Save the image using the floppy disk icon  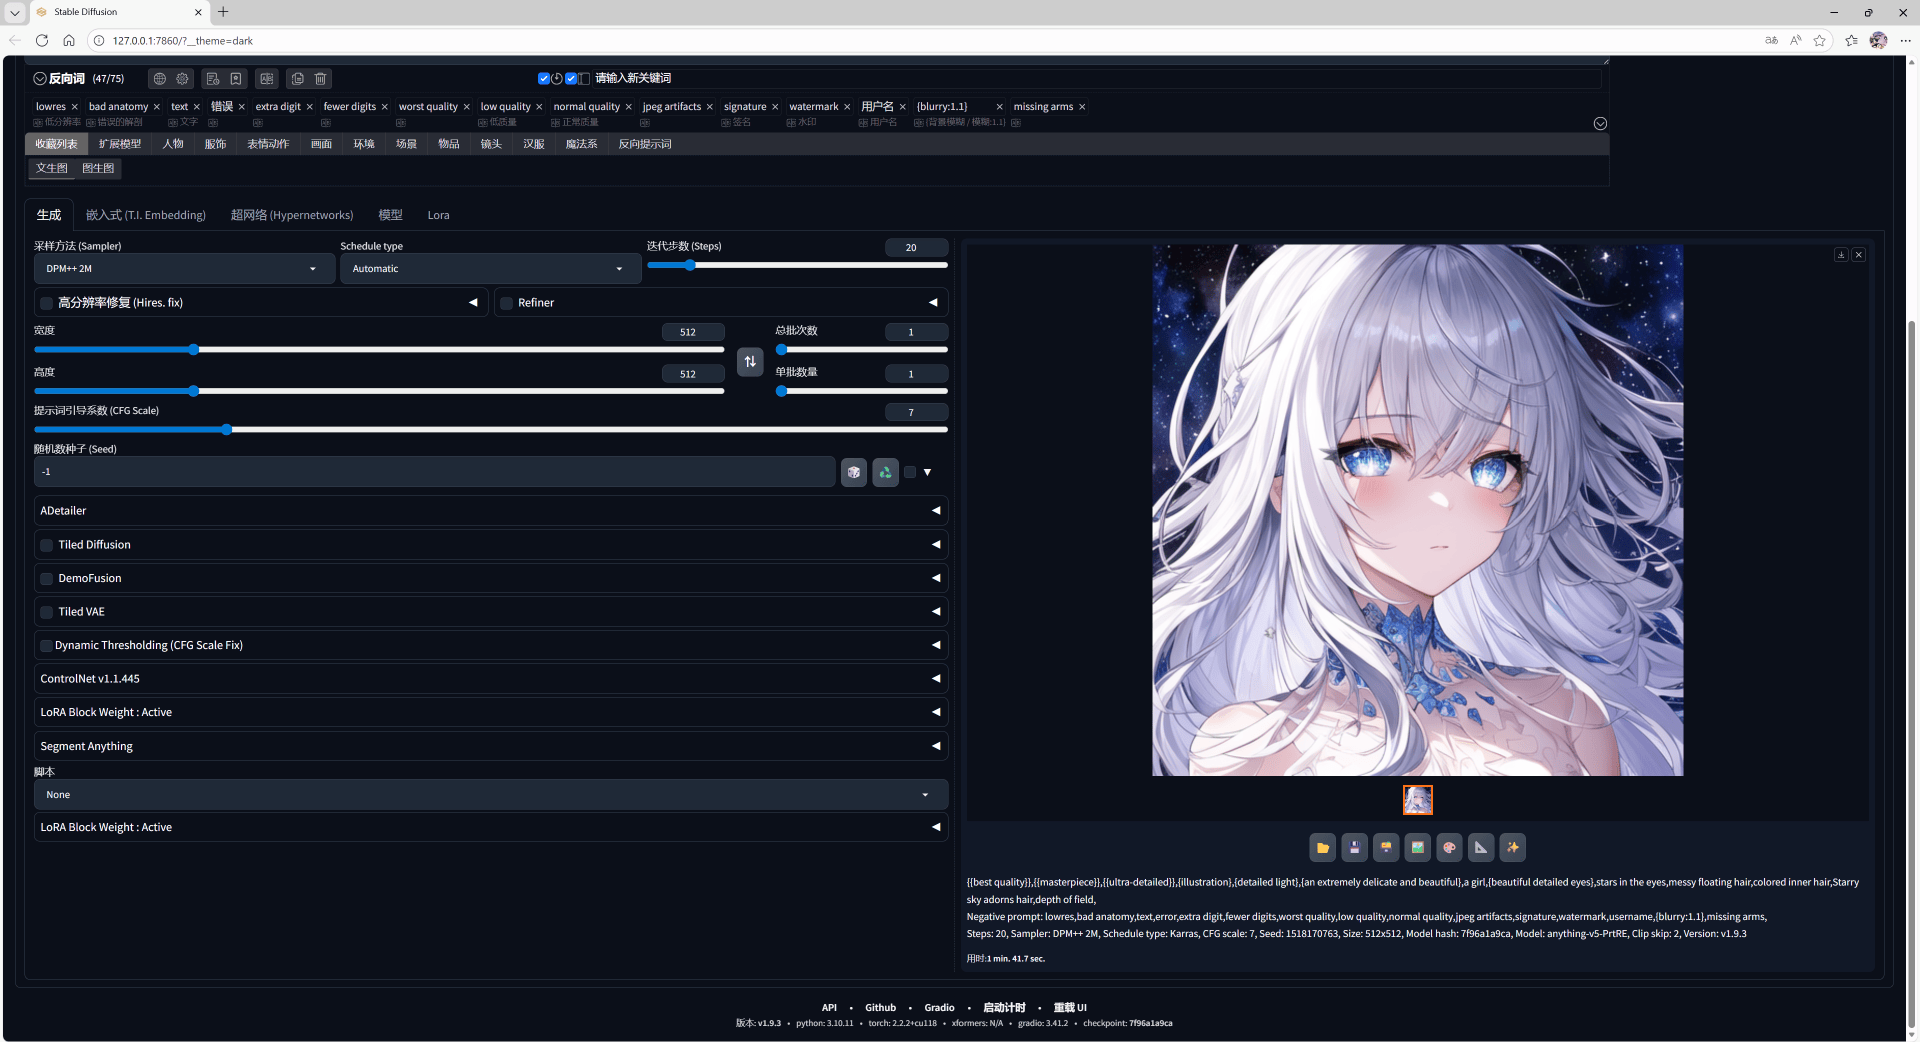1354,848
